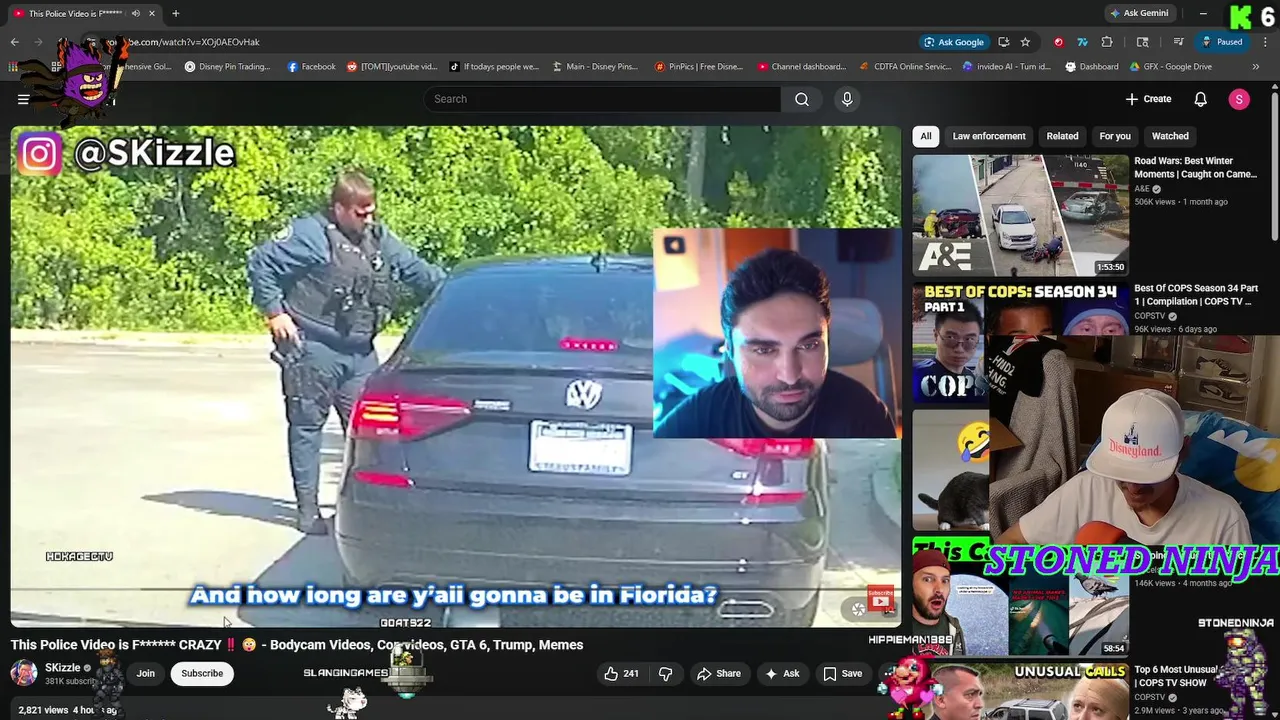Dislike the video with thumbs down
Screen dimensions: 1280x720
[x=666, y=674]
